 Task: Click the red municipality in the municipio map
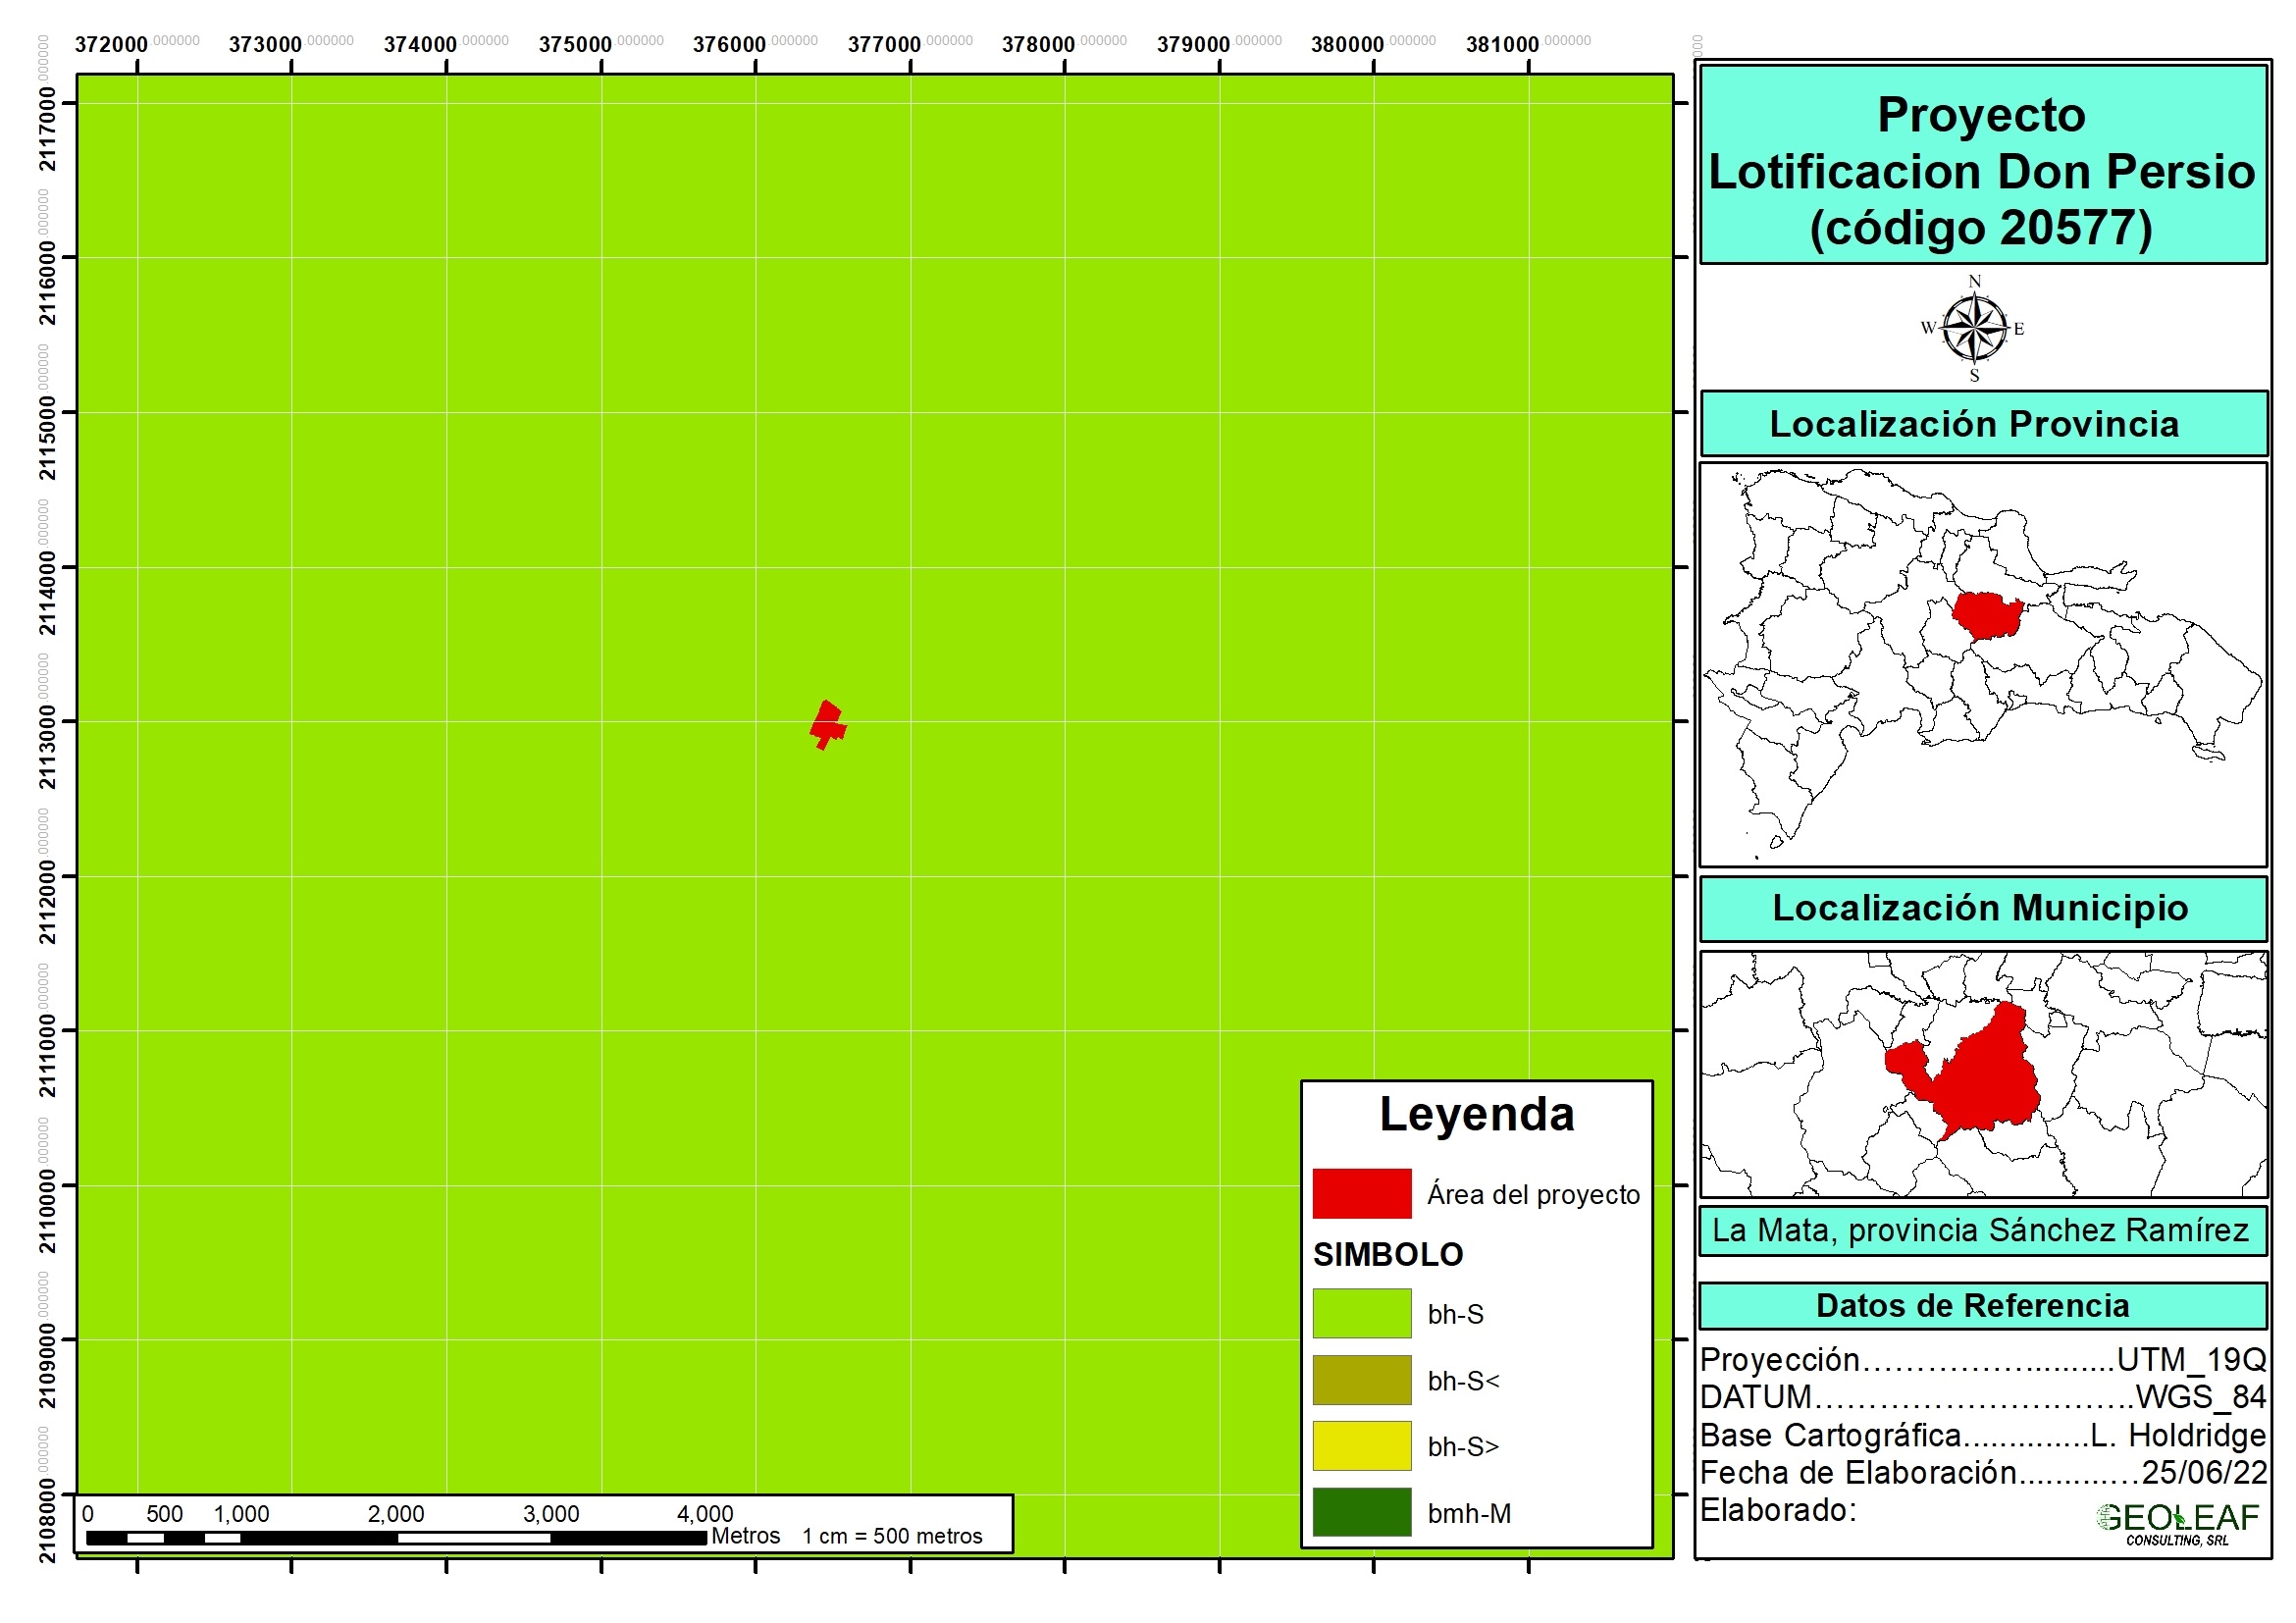[x=1985, y=1085]
